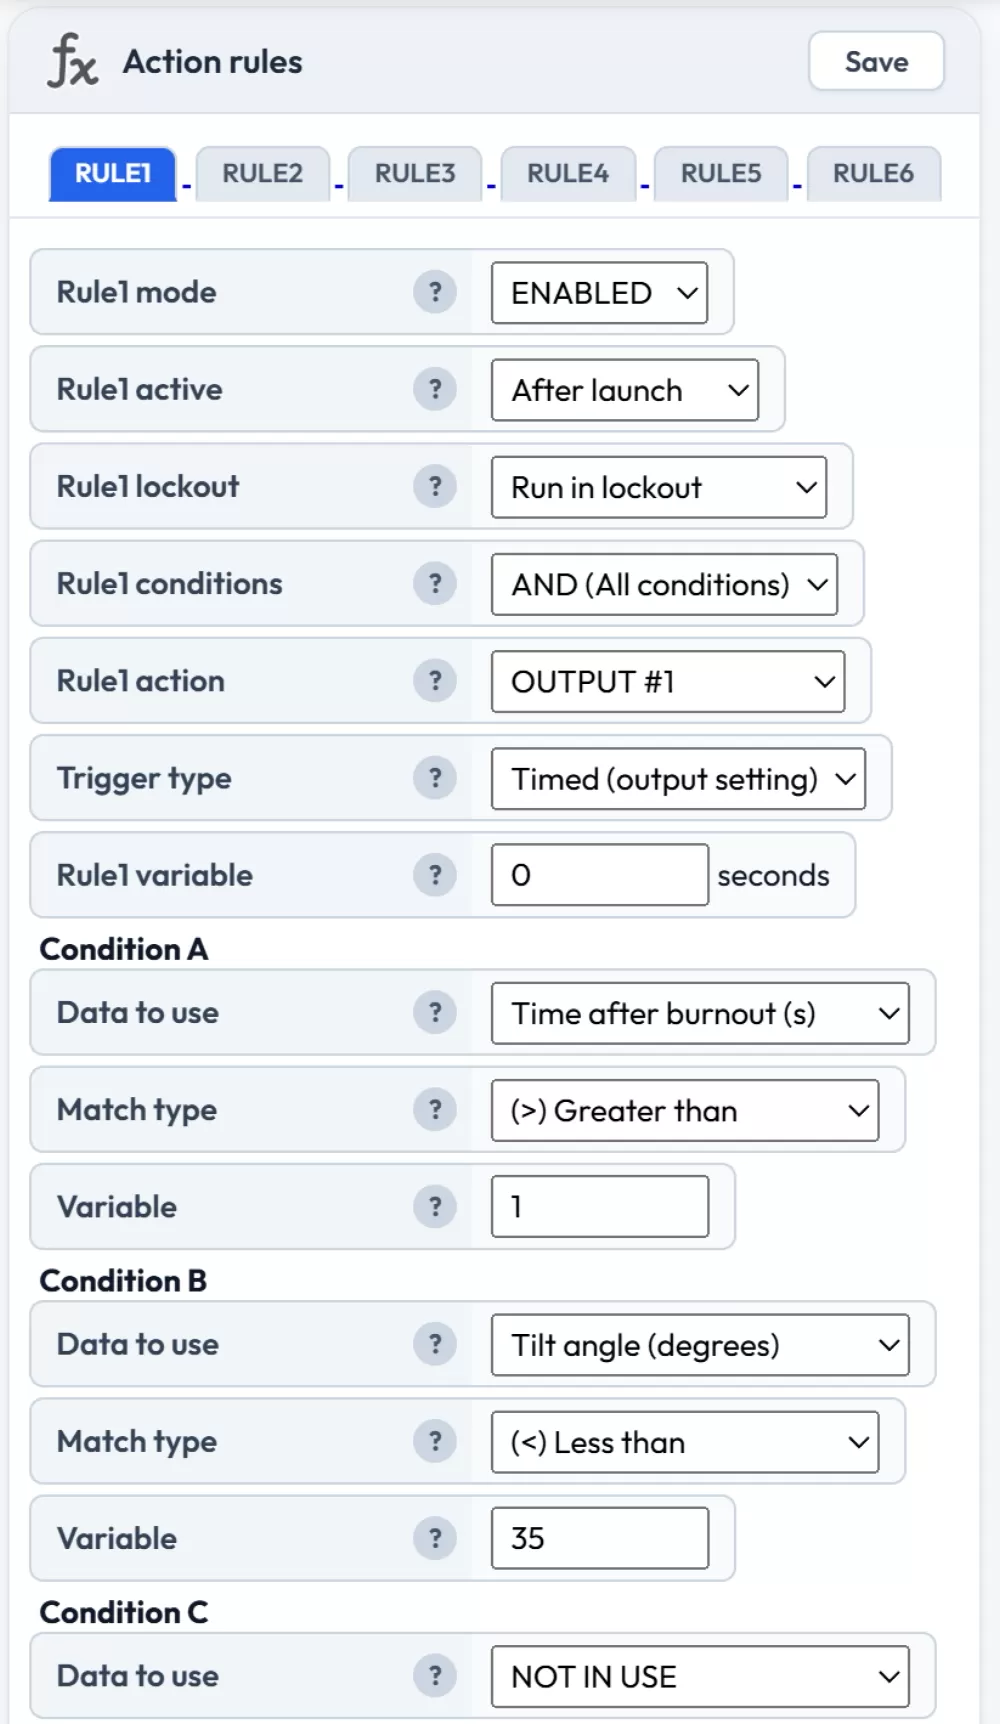Open help for Rule1 active setting
Image resolution: width=1000 pixels, height=1724 pixels.
click(x=435, y=389)
